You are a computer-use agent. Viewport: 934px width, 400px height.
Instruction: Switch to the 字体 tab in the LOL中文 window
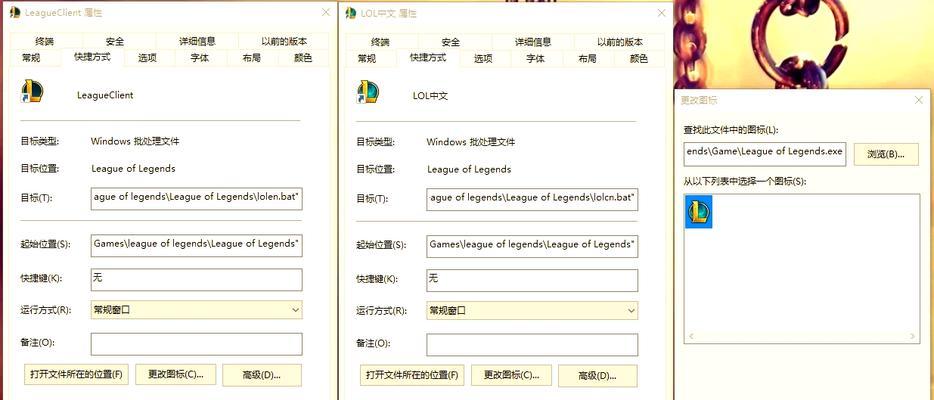pos(536,58)
